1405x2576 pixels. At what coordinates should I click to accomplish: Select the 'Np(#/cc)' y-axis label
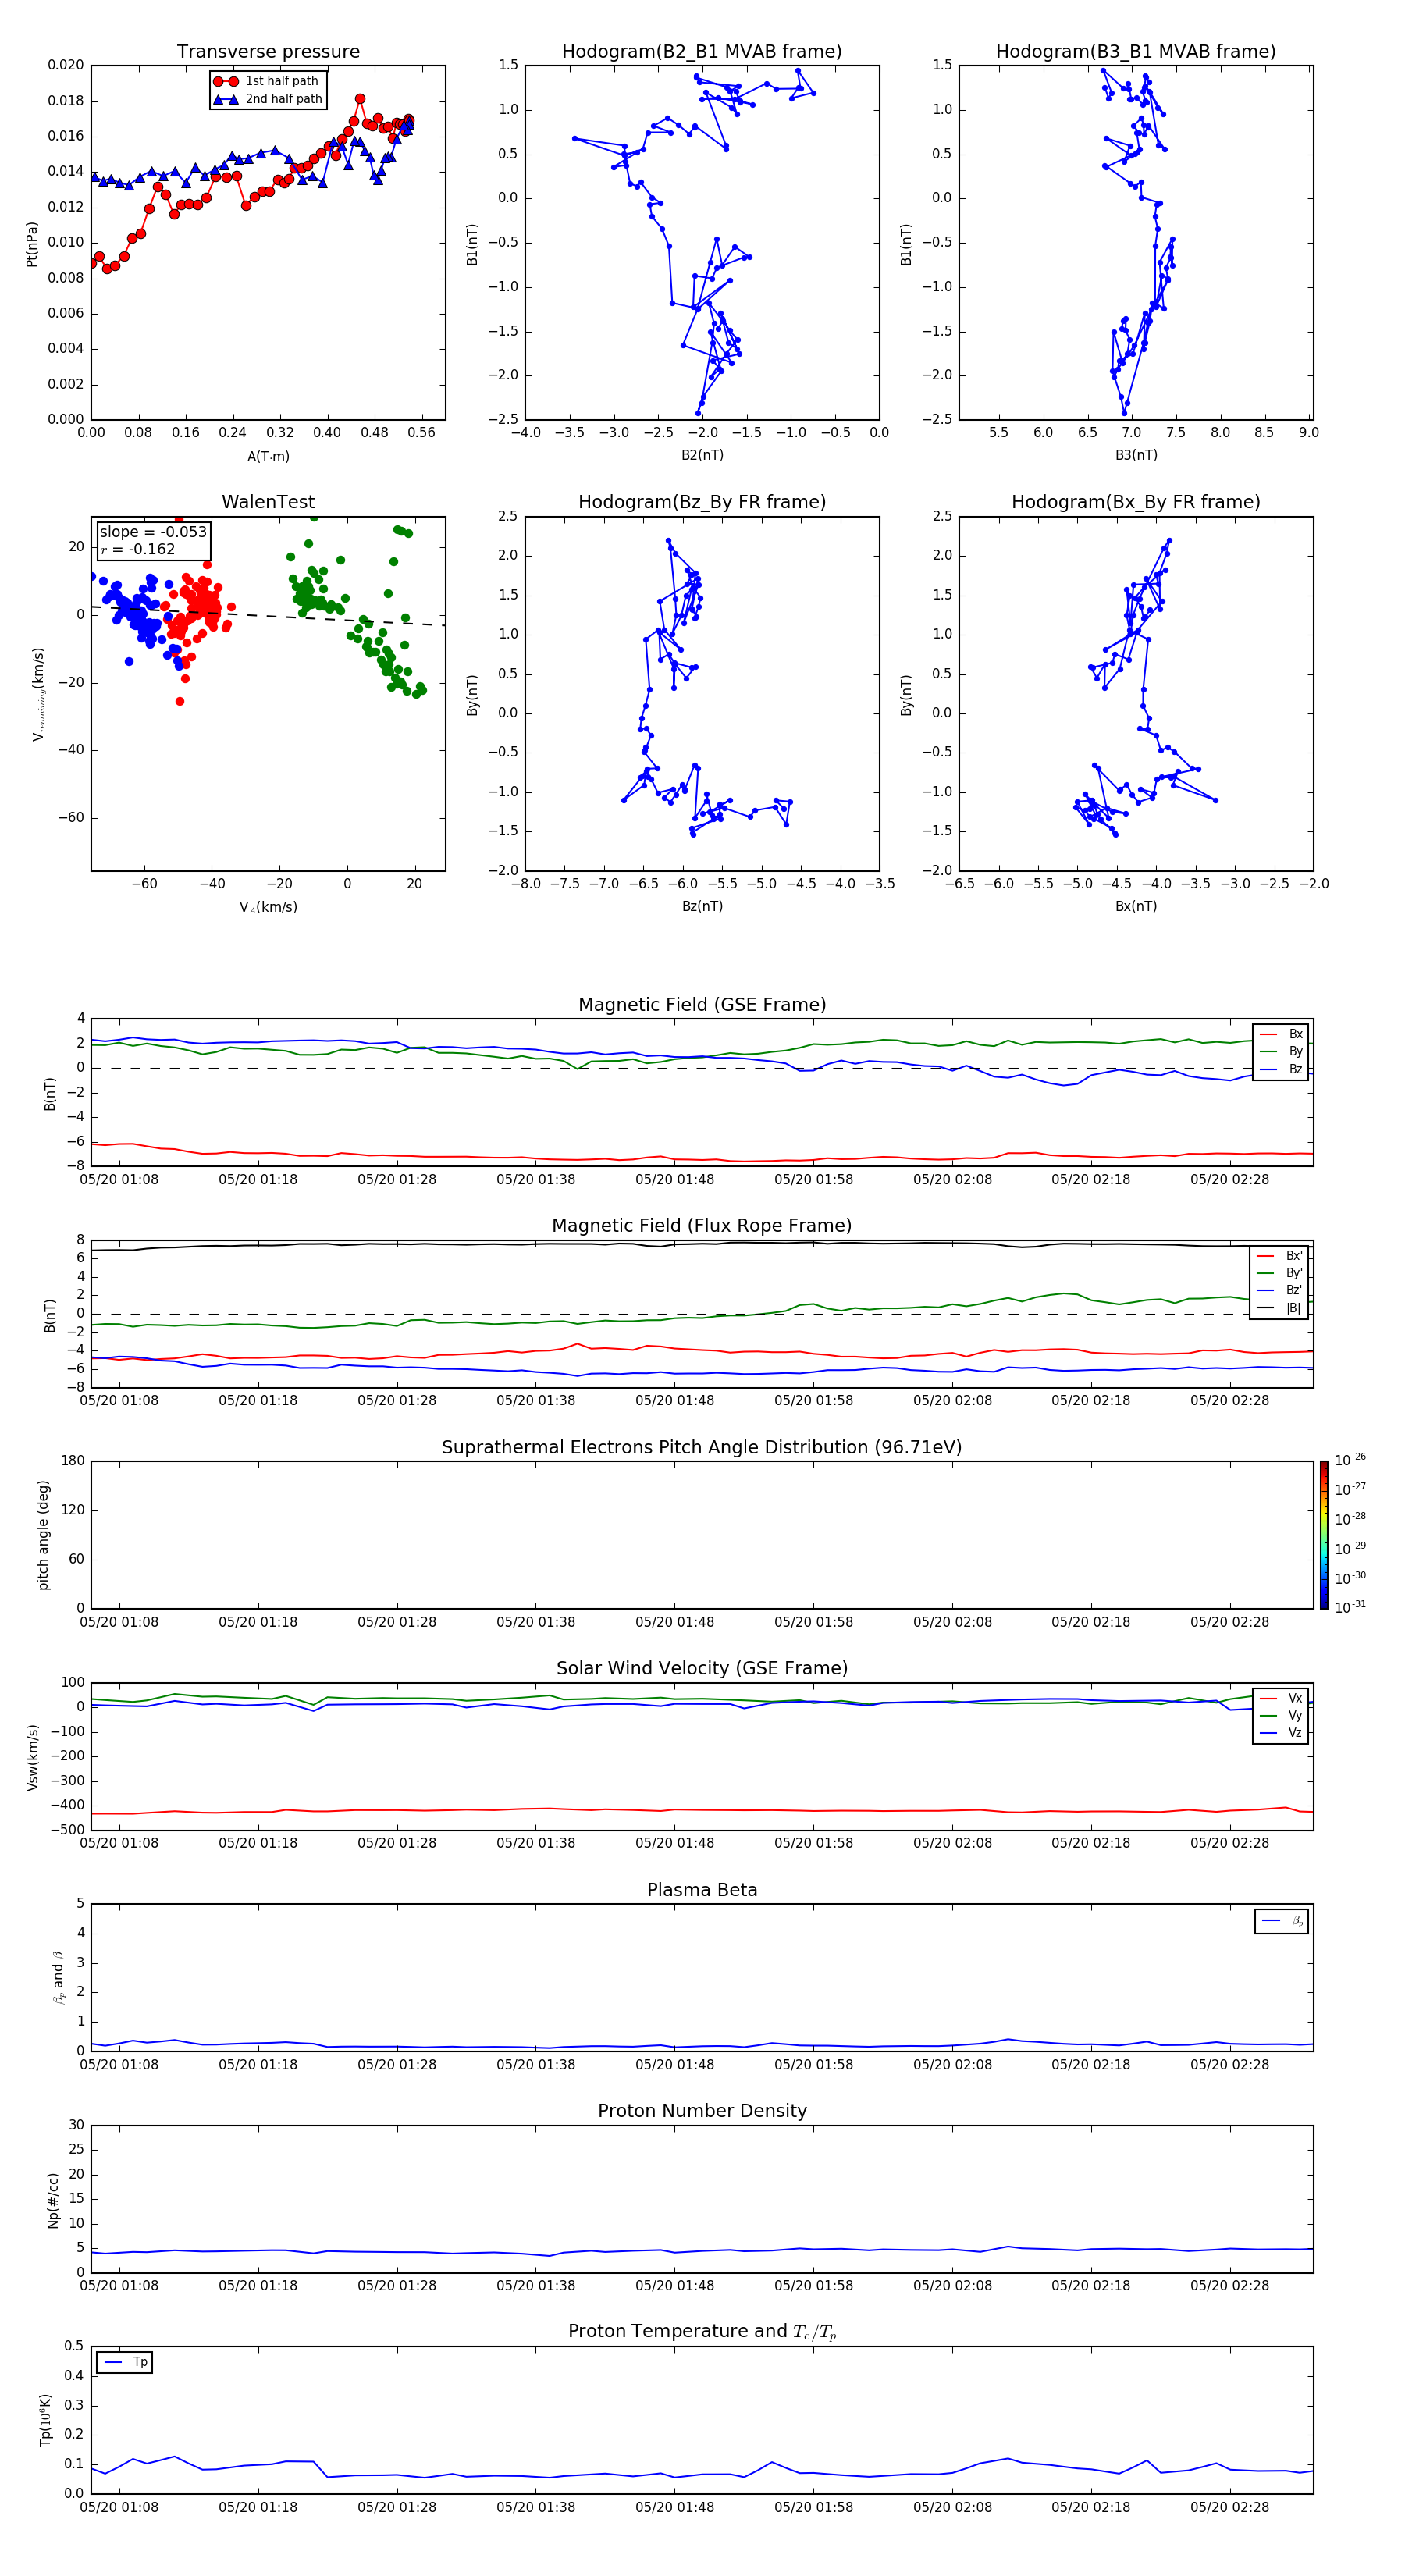(53, 2200)
